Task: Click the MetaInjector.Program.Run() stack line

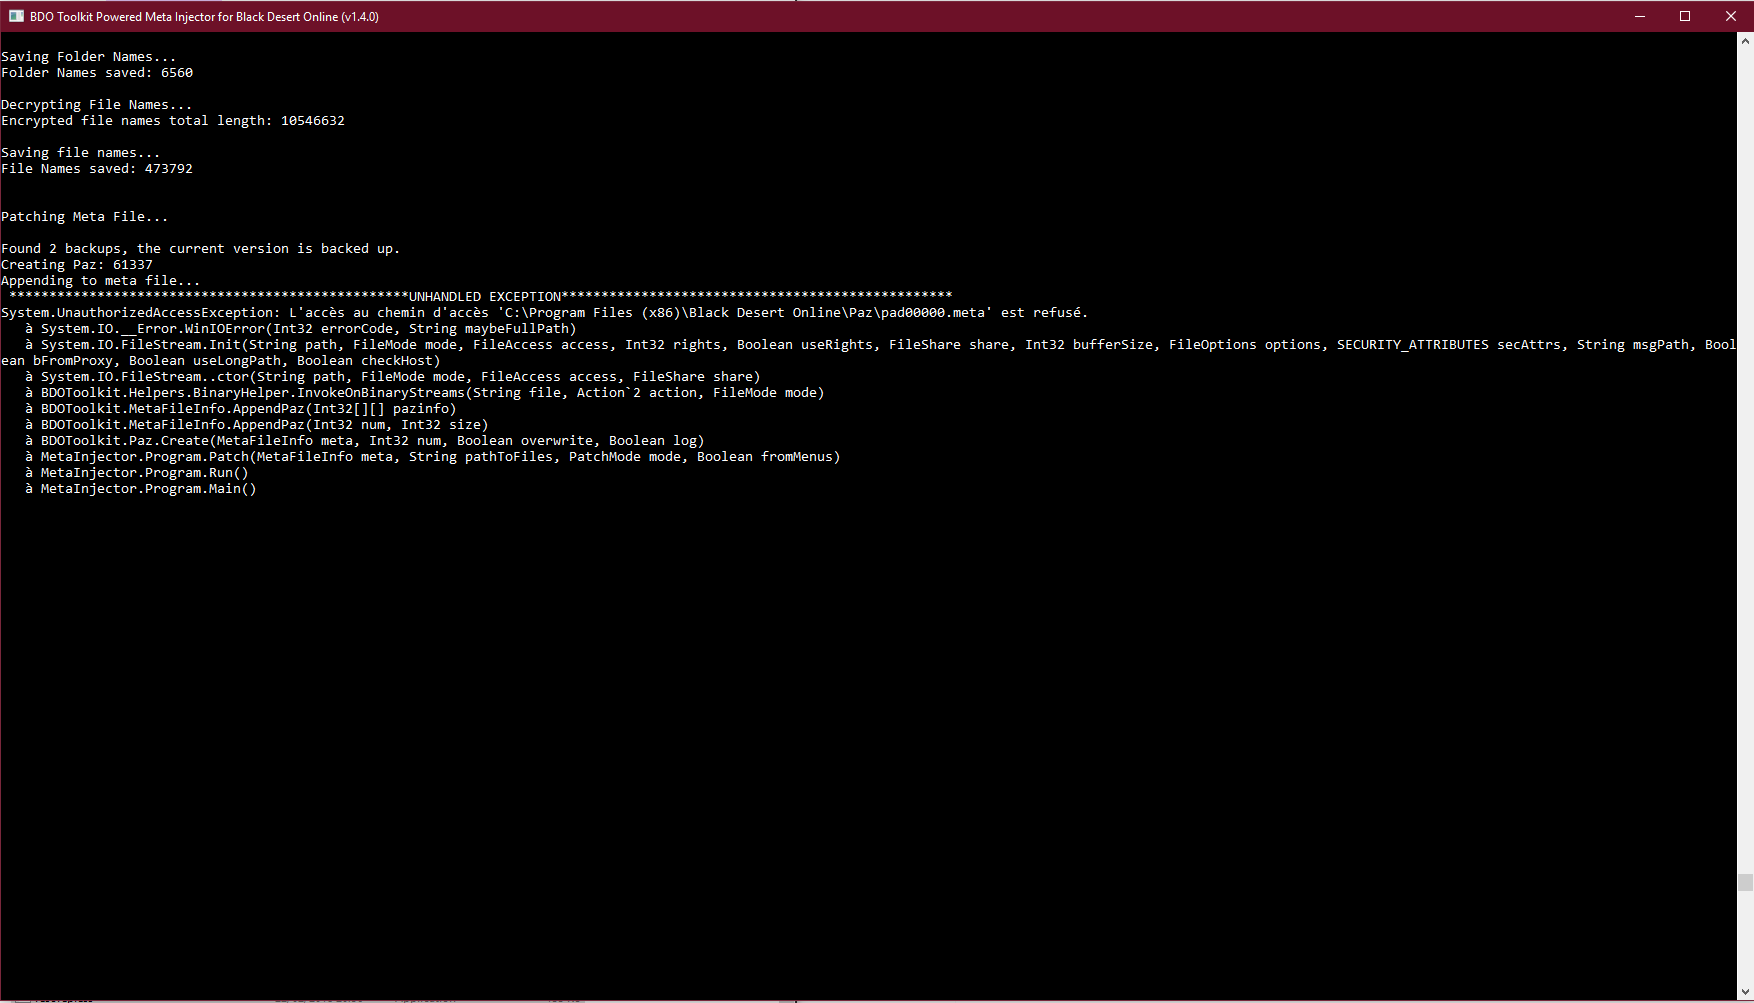Action: pos(144,473)
